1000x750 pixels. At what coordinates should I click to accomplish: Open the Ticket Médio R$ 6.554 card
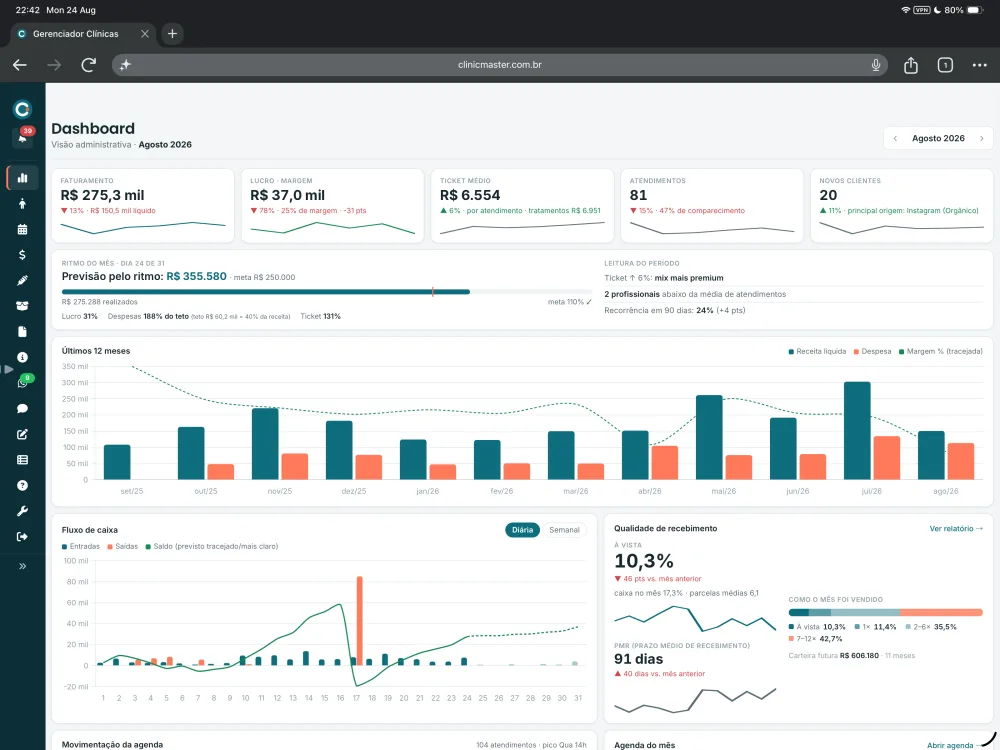tap(522, 205)
